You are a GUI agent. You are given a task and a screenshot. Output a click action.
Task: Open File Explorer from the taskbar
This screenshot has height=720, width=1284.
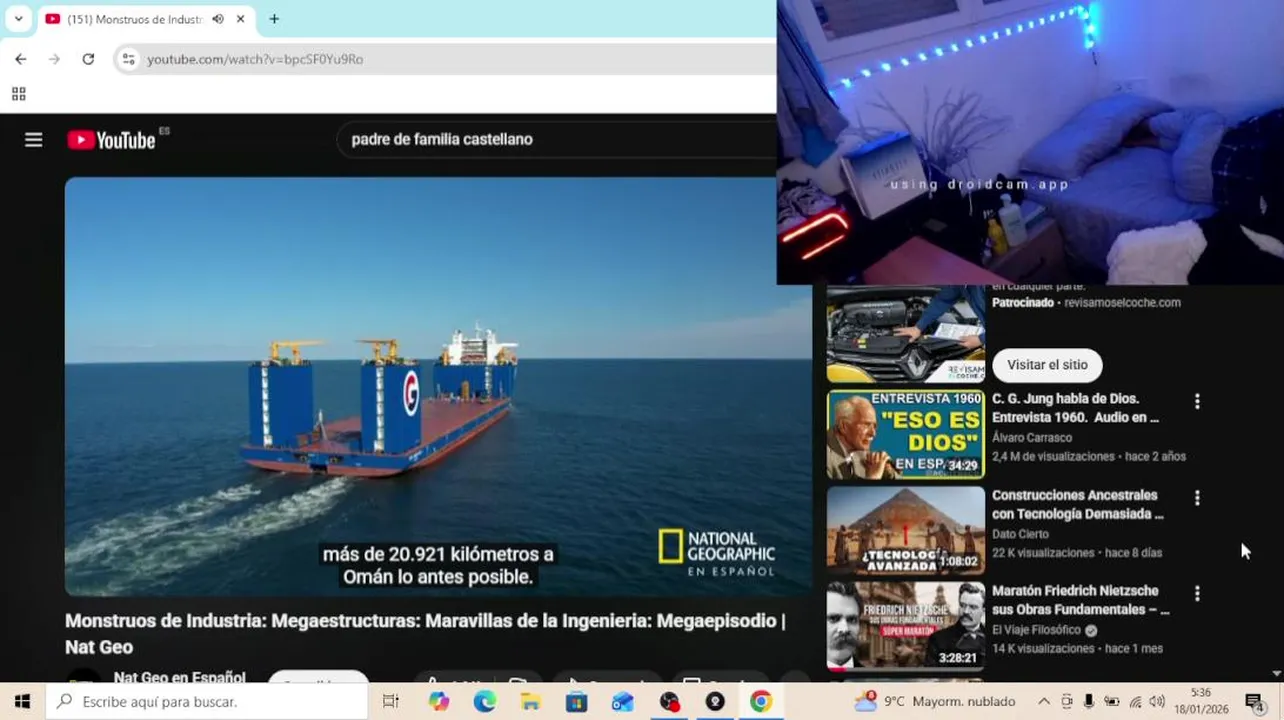[530, 702]
